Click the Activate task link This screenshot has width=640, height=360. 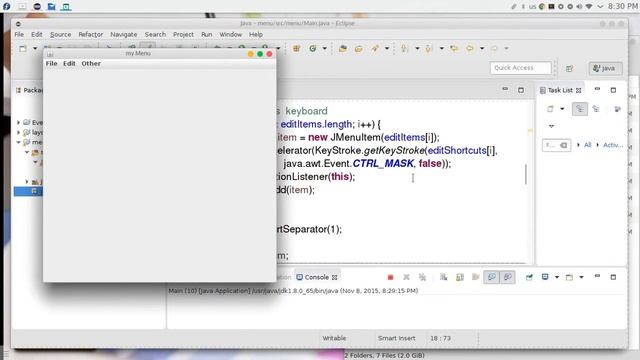click(613, 145)
